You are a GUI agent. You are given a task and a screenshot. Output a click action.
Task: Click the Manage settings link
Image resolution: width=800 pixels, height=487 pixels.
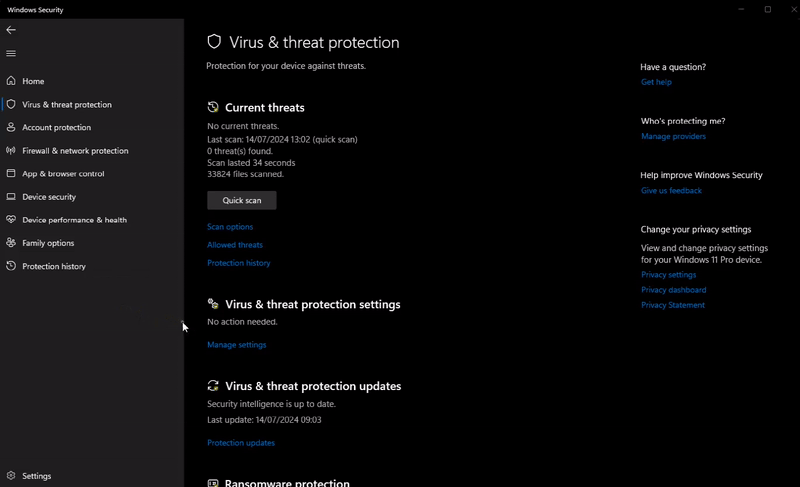[x=237, y=345]
